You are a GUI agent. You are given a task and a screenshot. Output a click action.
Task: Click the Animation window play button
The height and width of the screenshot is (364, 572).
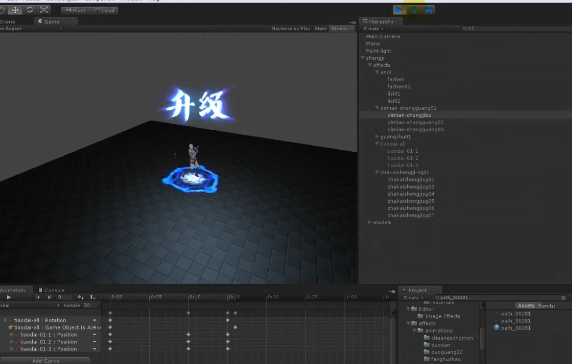click(9, 298)
